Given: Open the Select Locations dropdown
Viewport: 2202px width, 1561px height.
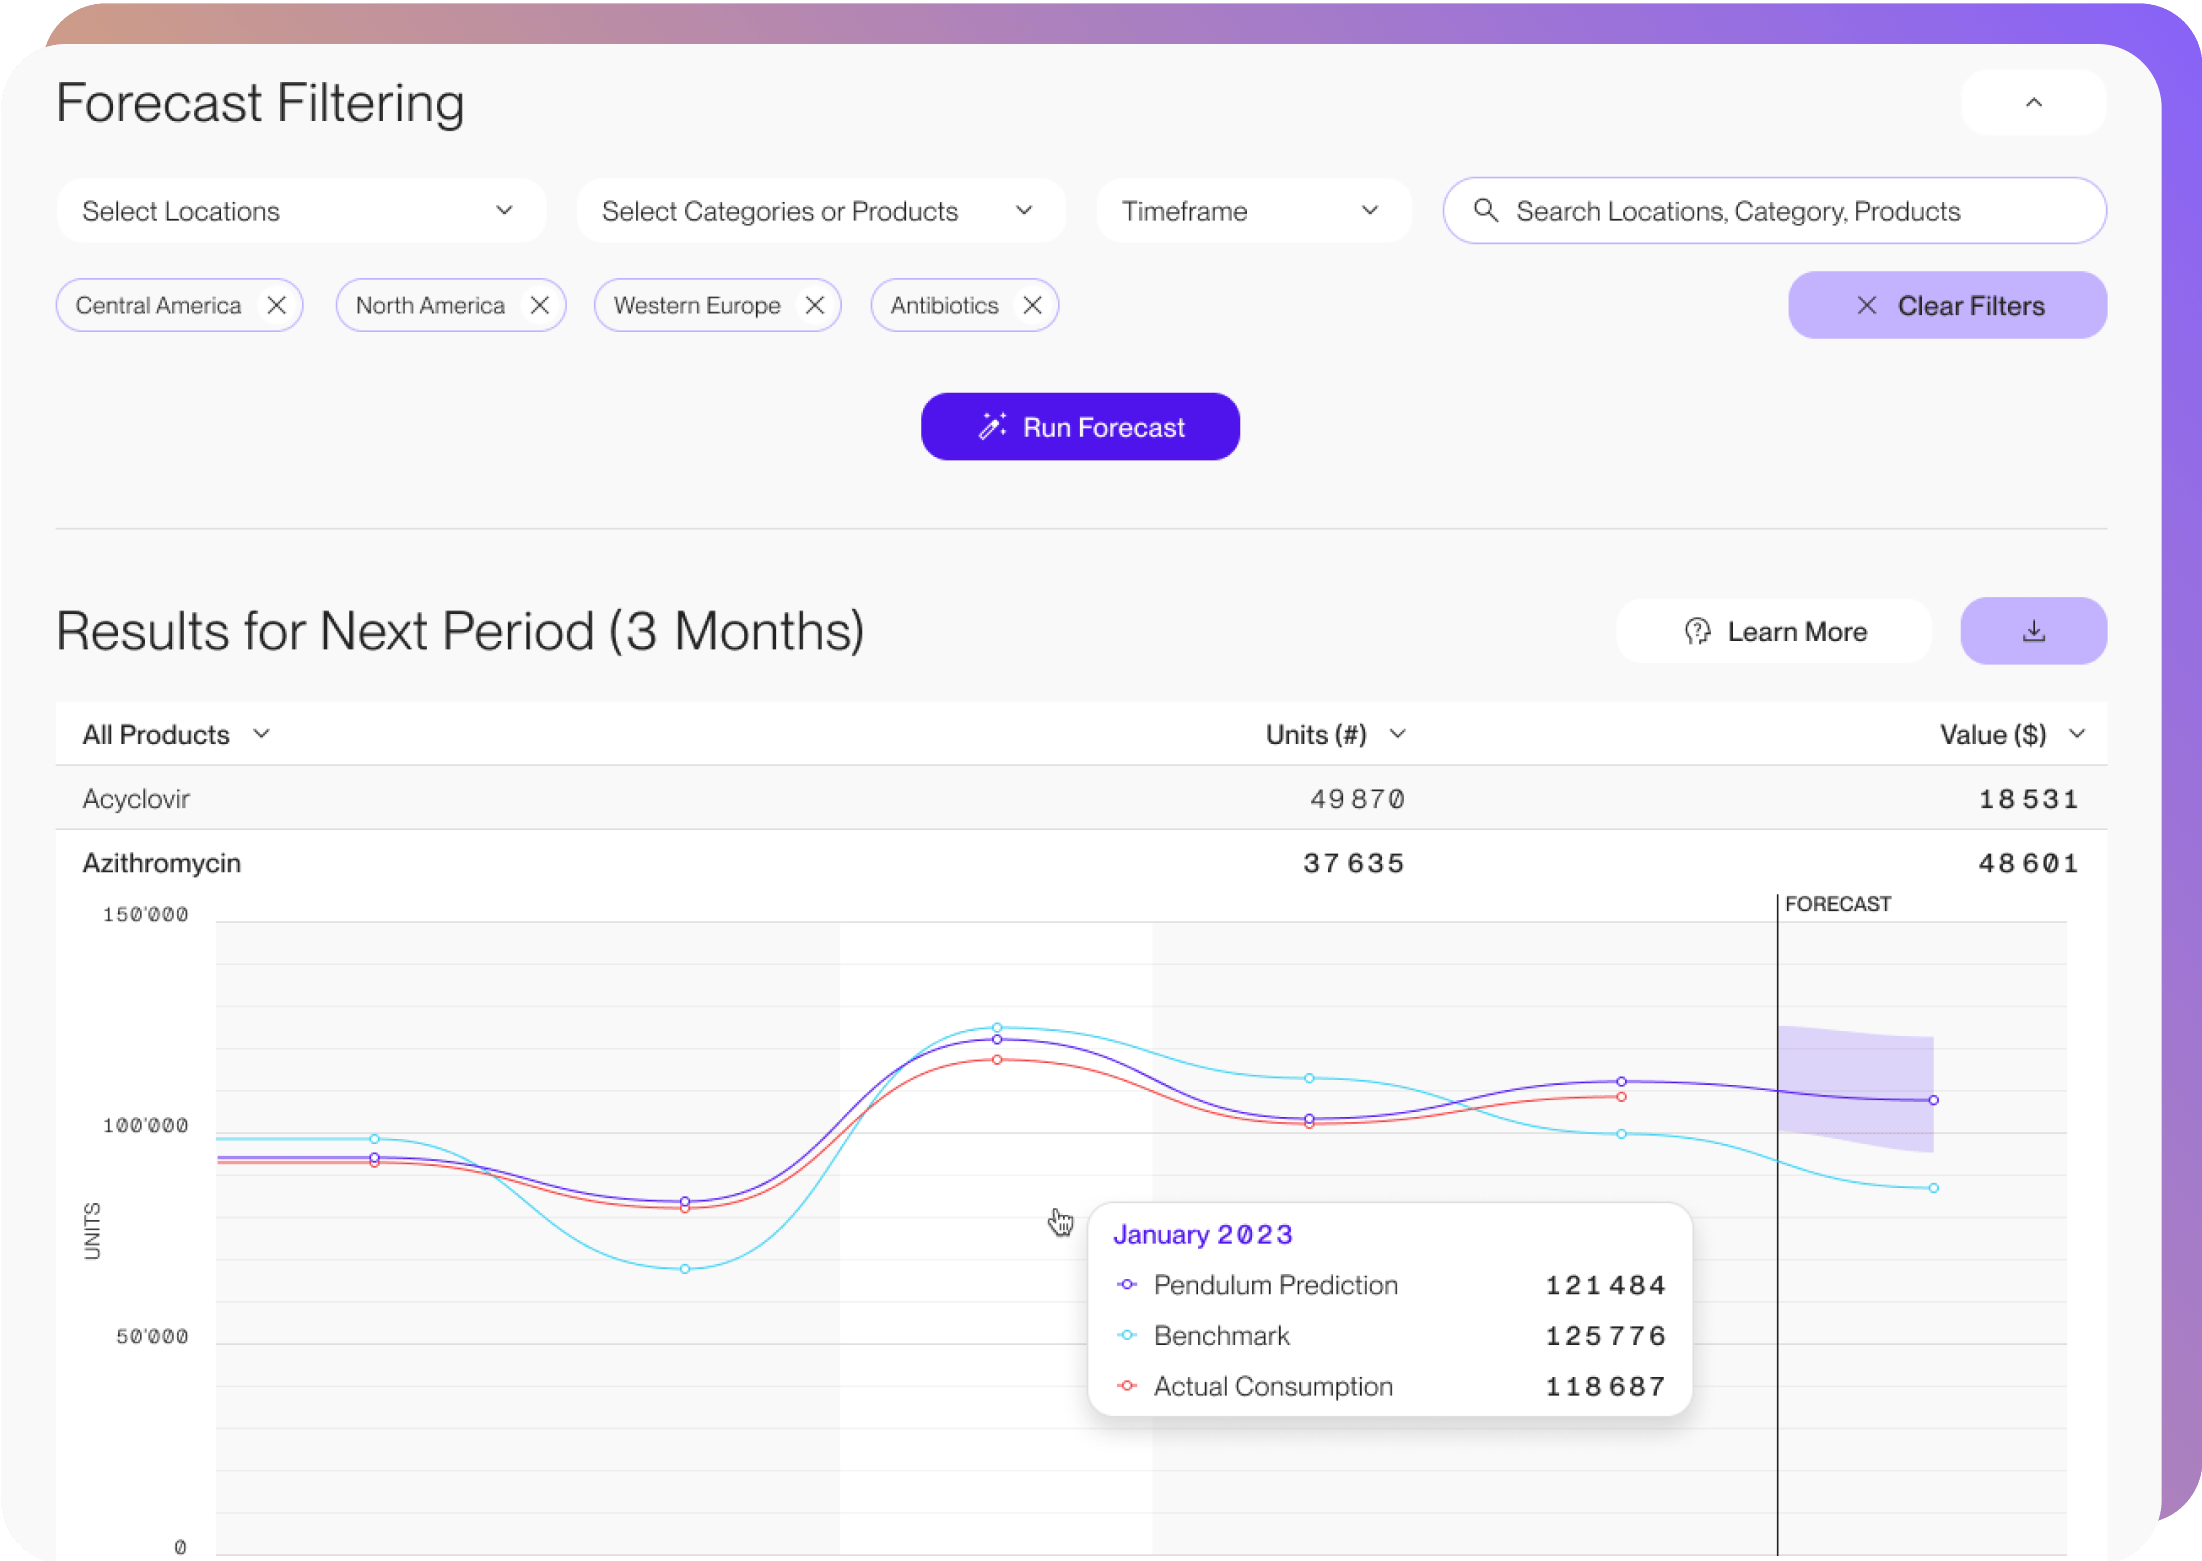Looking at the screenshot, I should coord(300,211).
